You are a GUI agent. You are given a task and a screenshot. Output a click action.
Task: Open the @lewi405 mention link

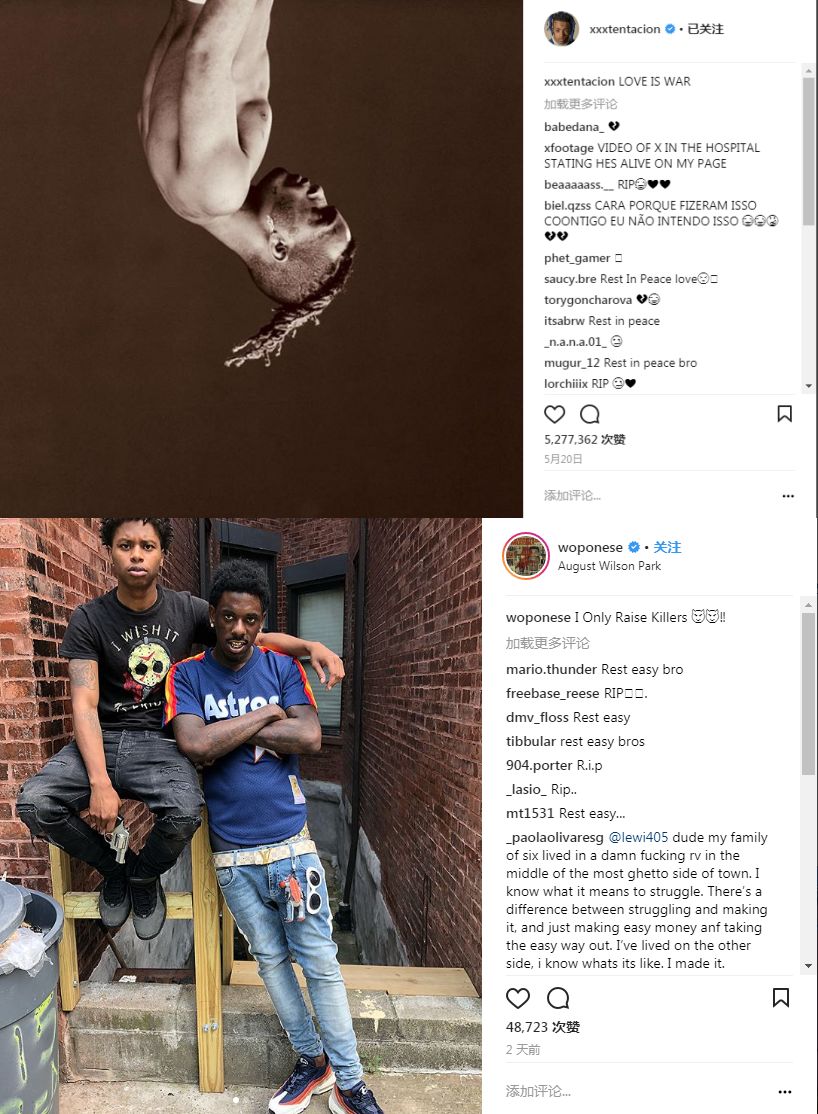click(638, 838)
